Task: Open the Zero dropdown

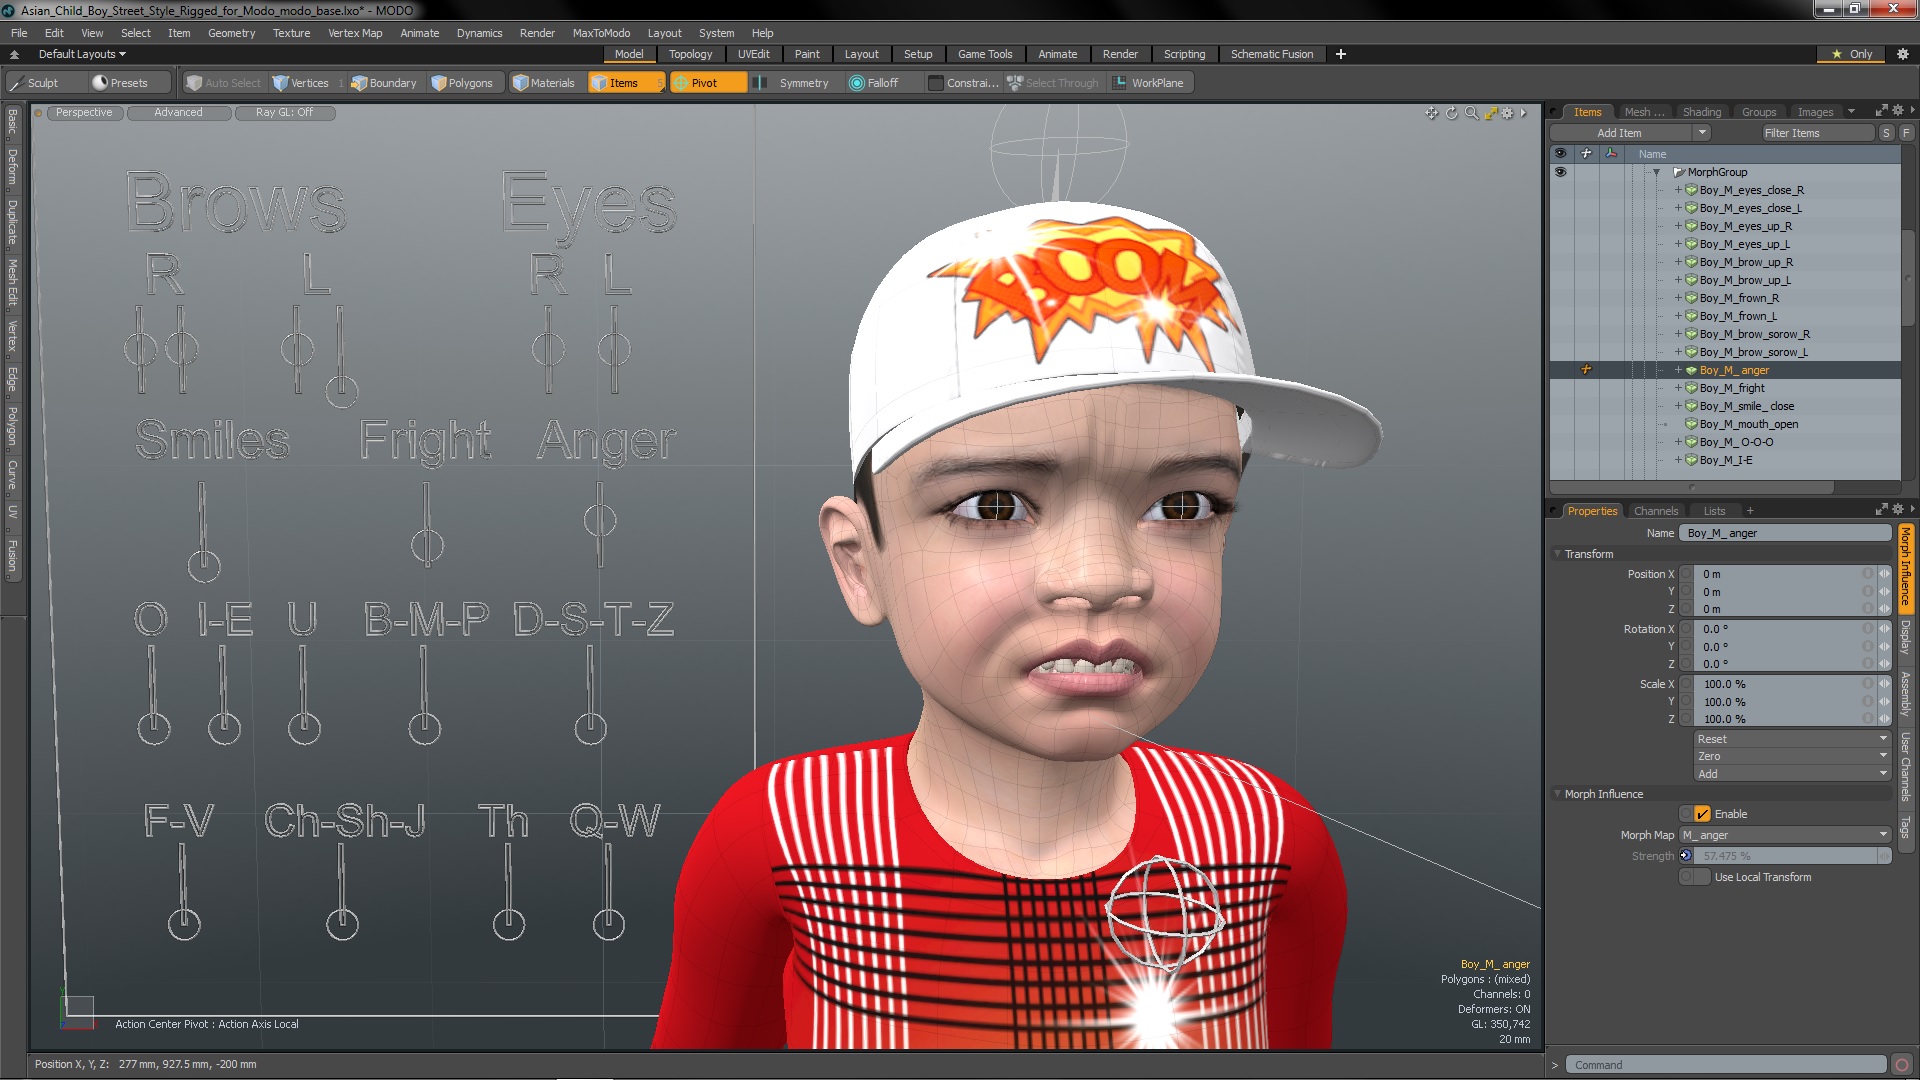Action: point(1791,756)
